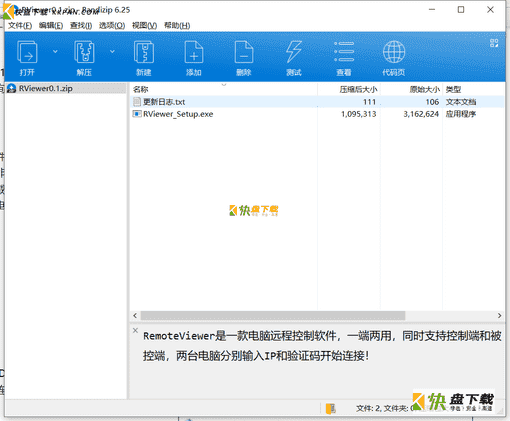The width and height of the screenshot is (510, 421).
Task: Click the horizontal scrollbar thumb in file list
Action: click(273, 315)
